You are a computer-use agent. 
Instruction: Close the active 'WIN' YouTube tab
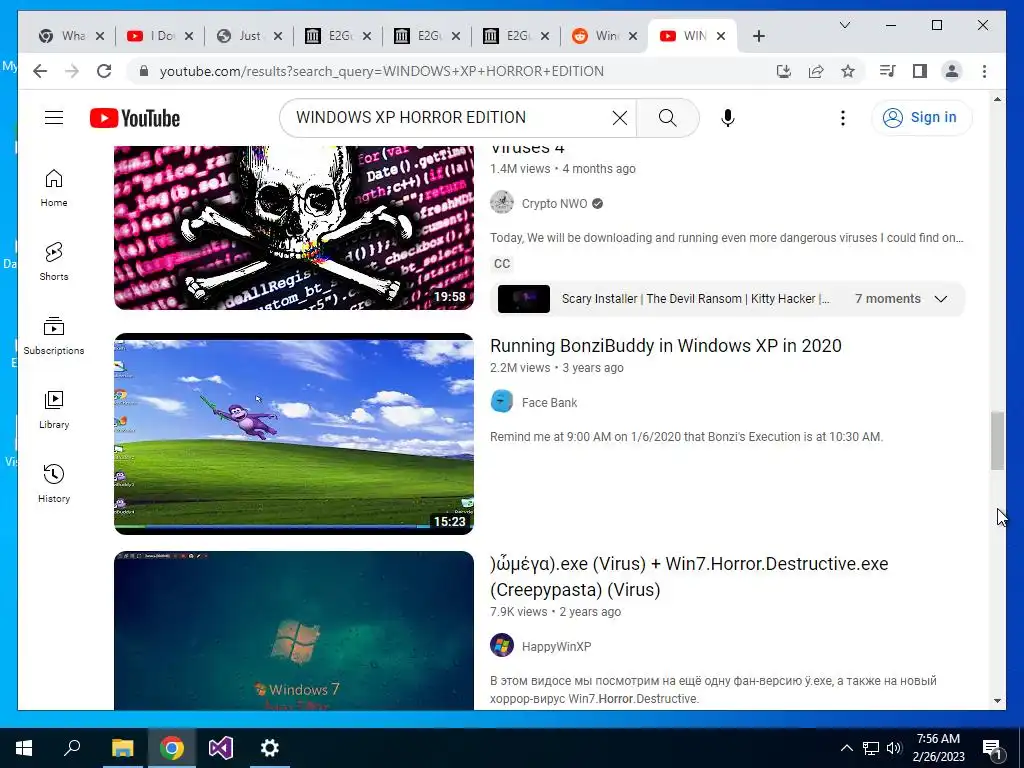coord(720,37)
